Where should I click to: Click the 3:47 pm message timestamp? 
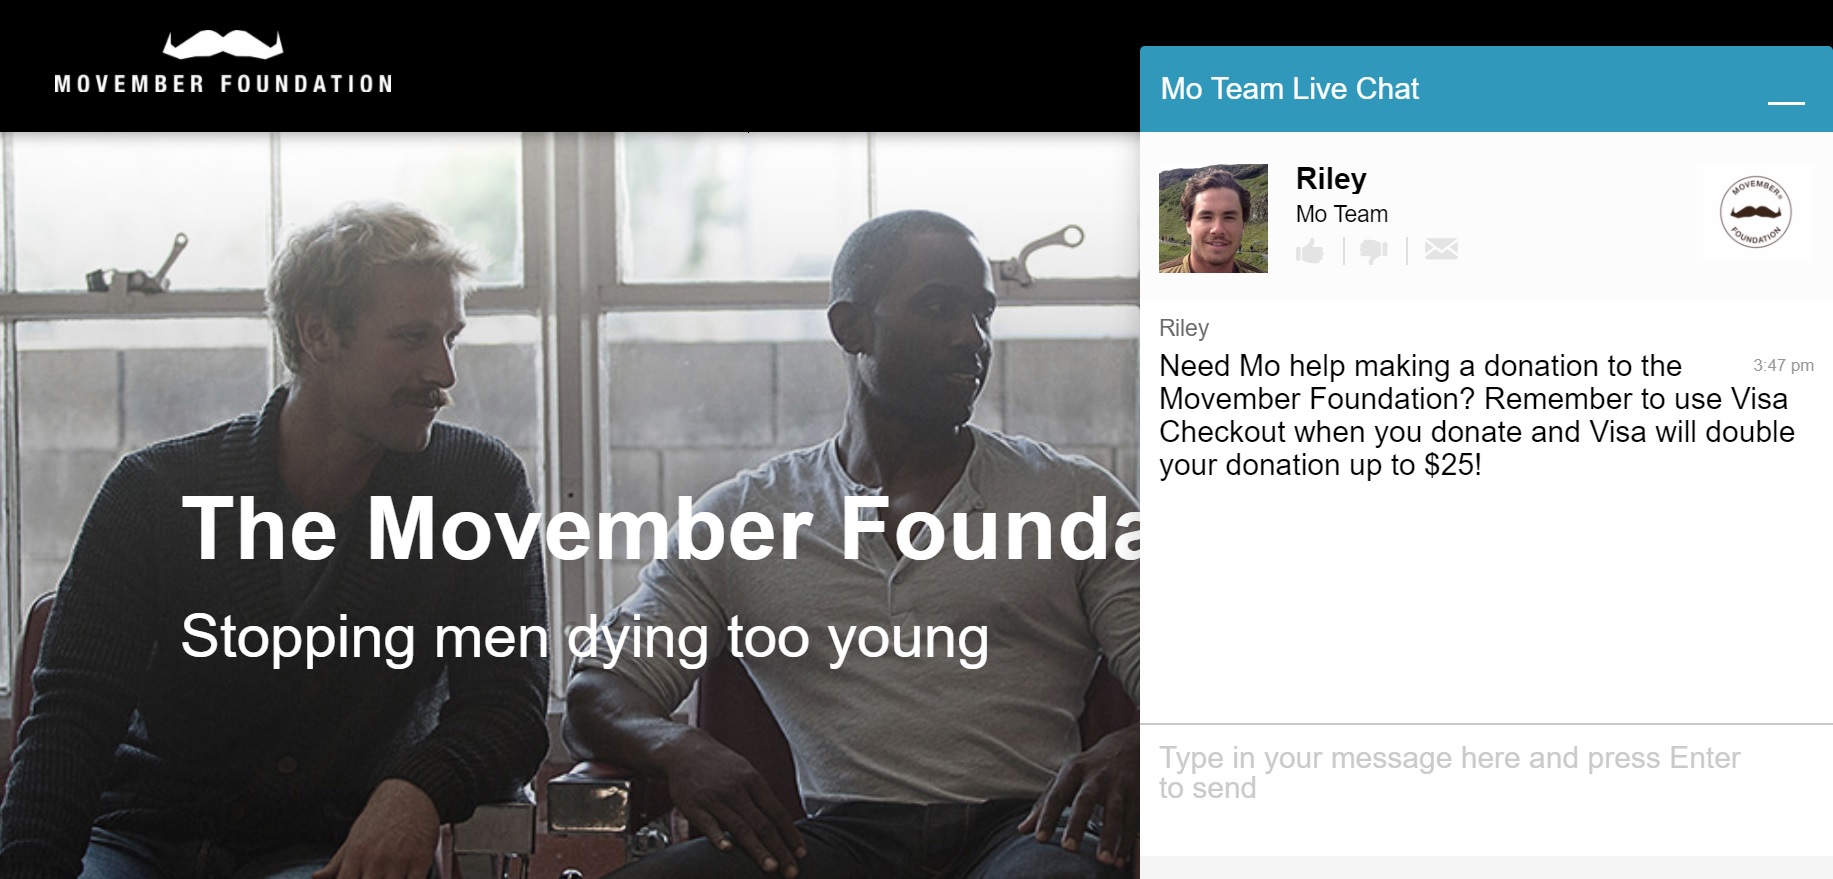[1782, 366]
